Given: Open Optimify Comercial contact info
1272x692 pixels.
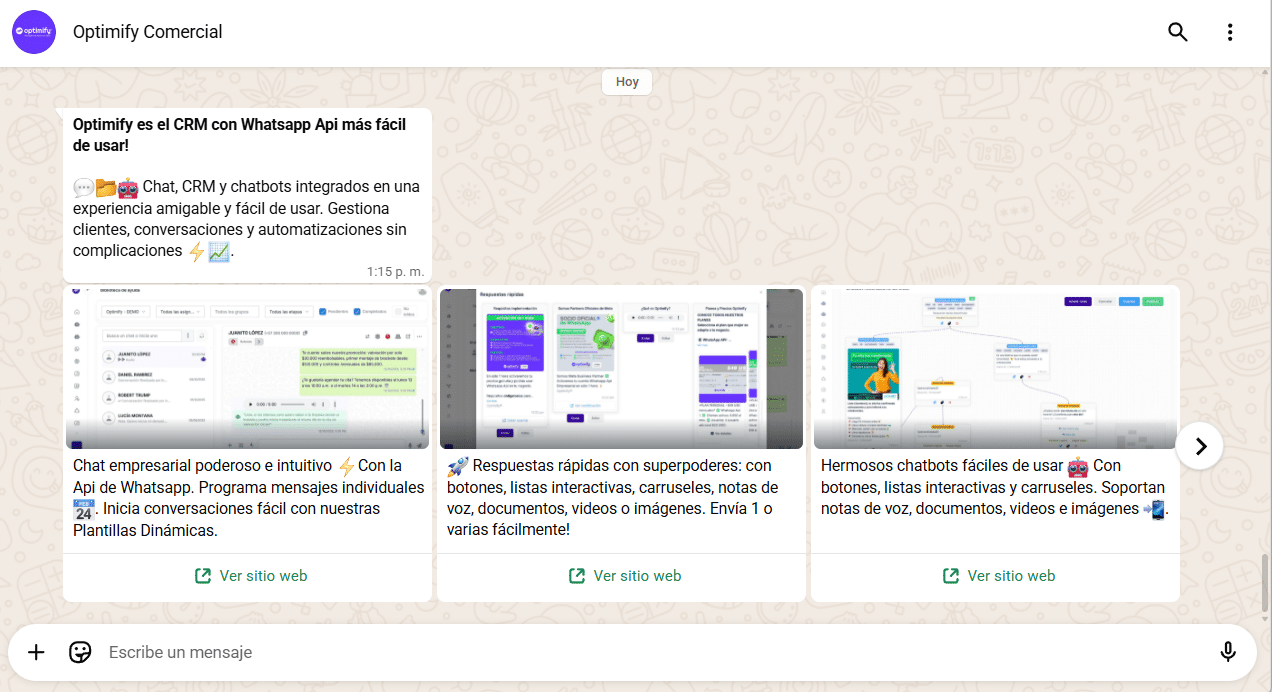Looking at the screenshot, I should tap(148, 32).
